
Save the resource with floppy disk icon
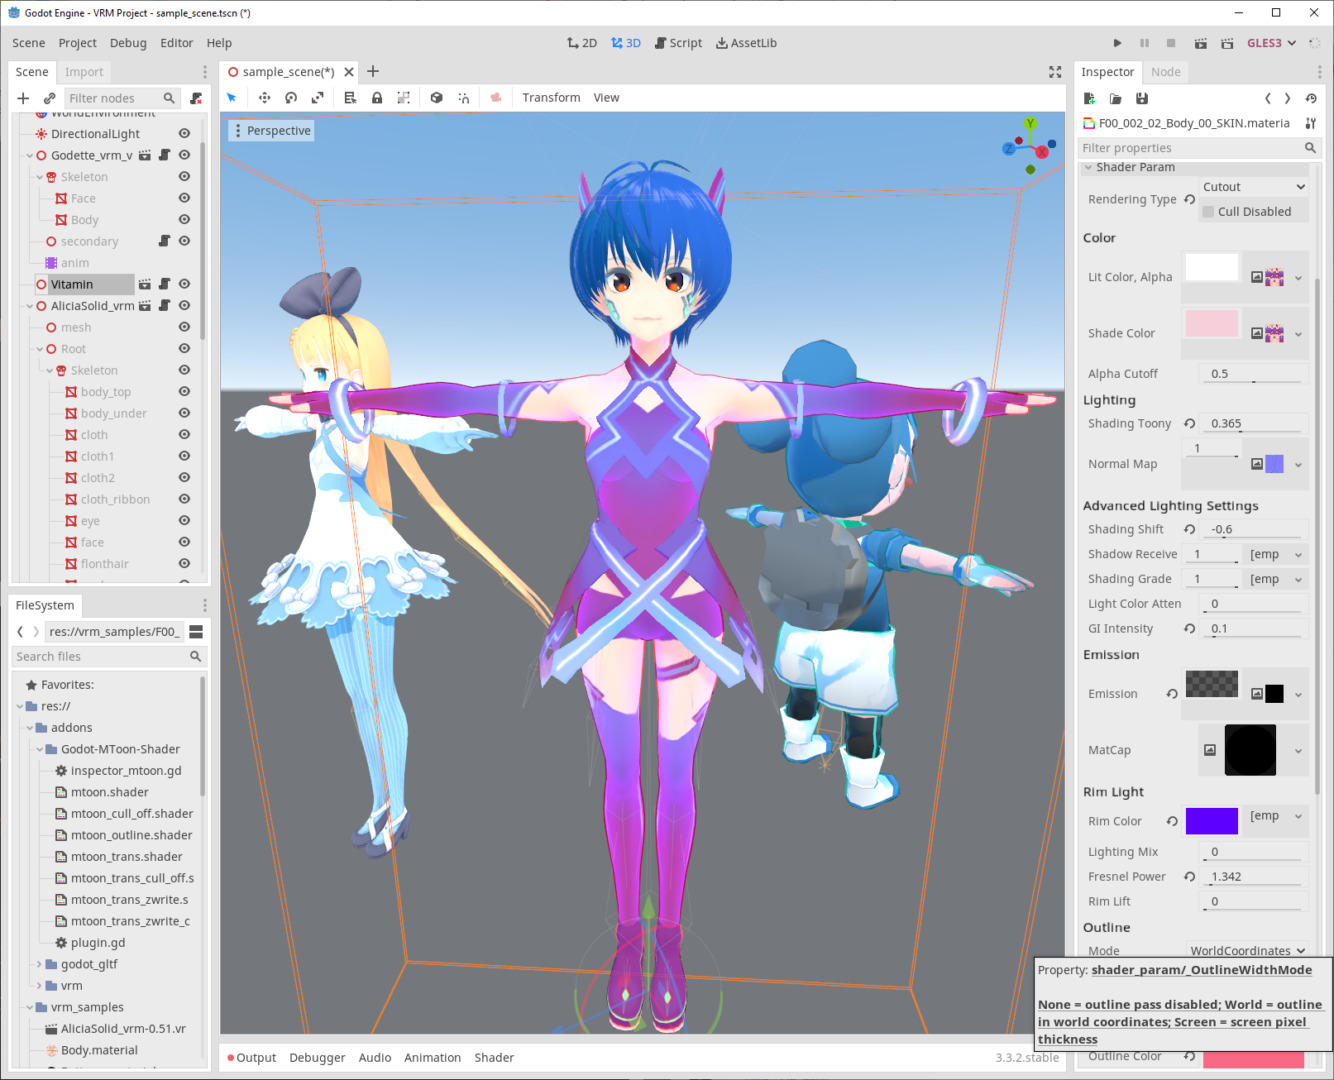tap(1142, 99)
